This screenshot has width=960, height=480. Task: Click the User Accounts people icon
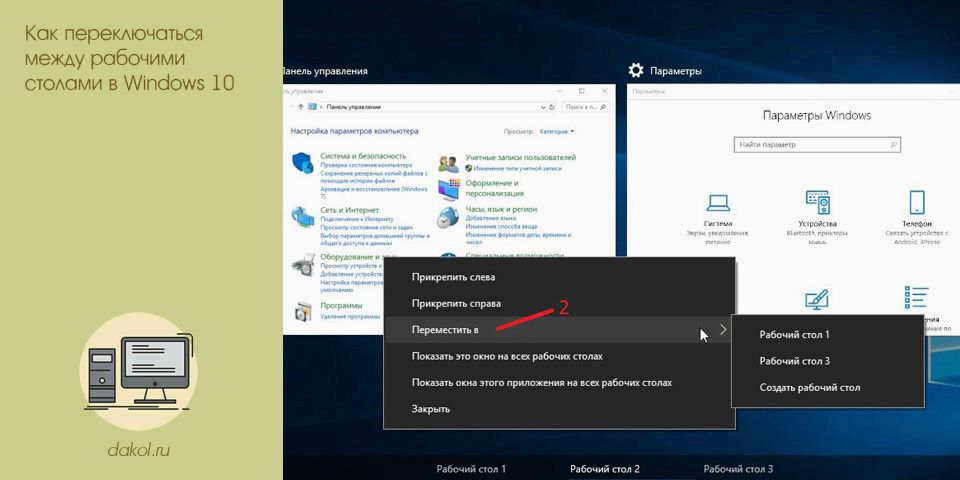click(449, 164)
